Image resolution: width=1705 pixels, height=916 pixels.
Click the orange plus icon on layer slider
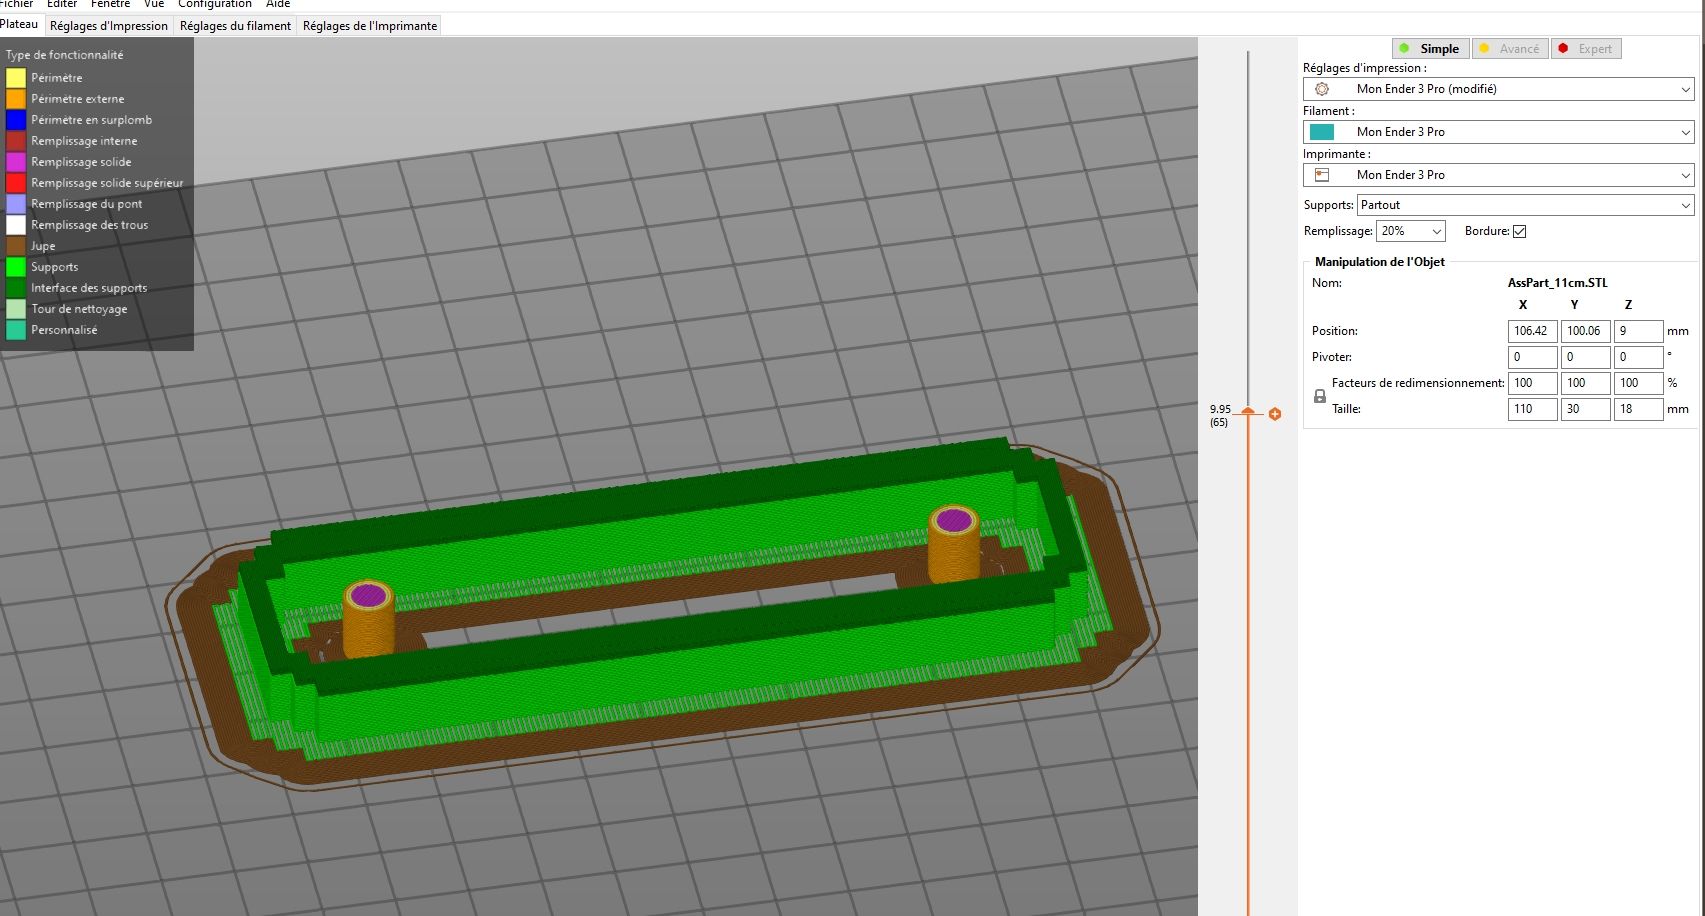click(1275, 414)
